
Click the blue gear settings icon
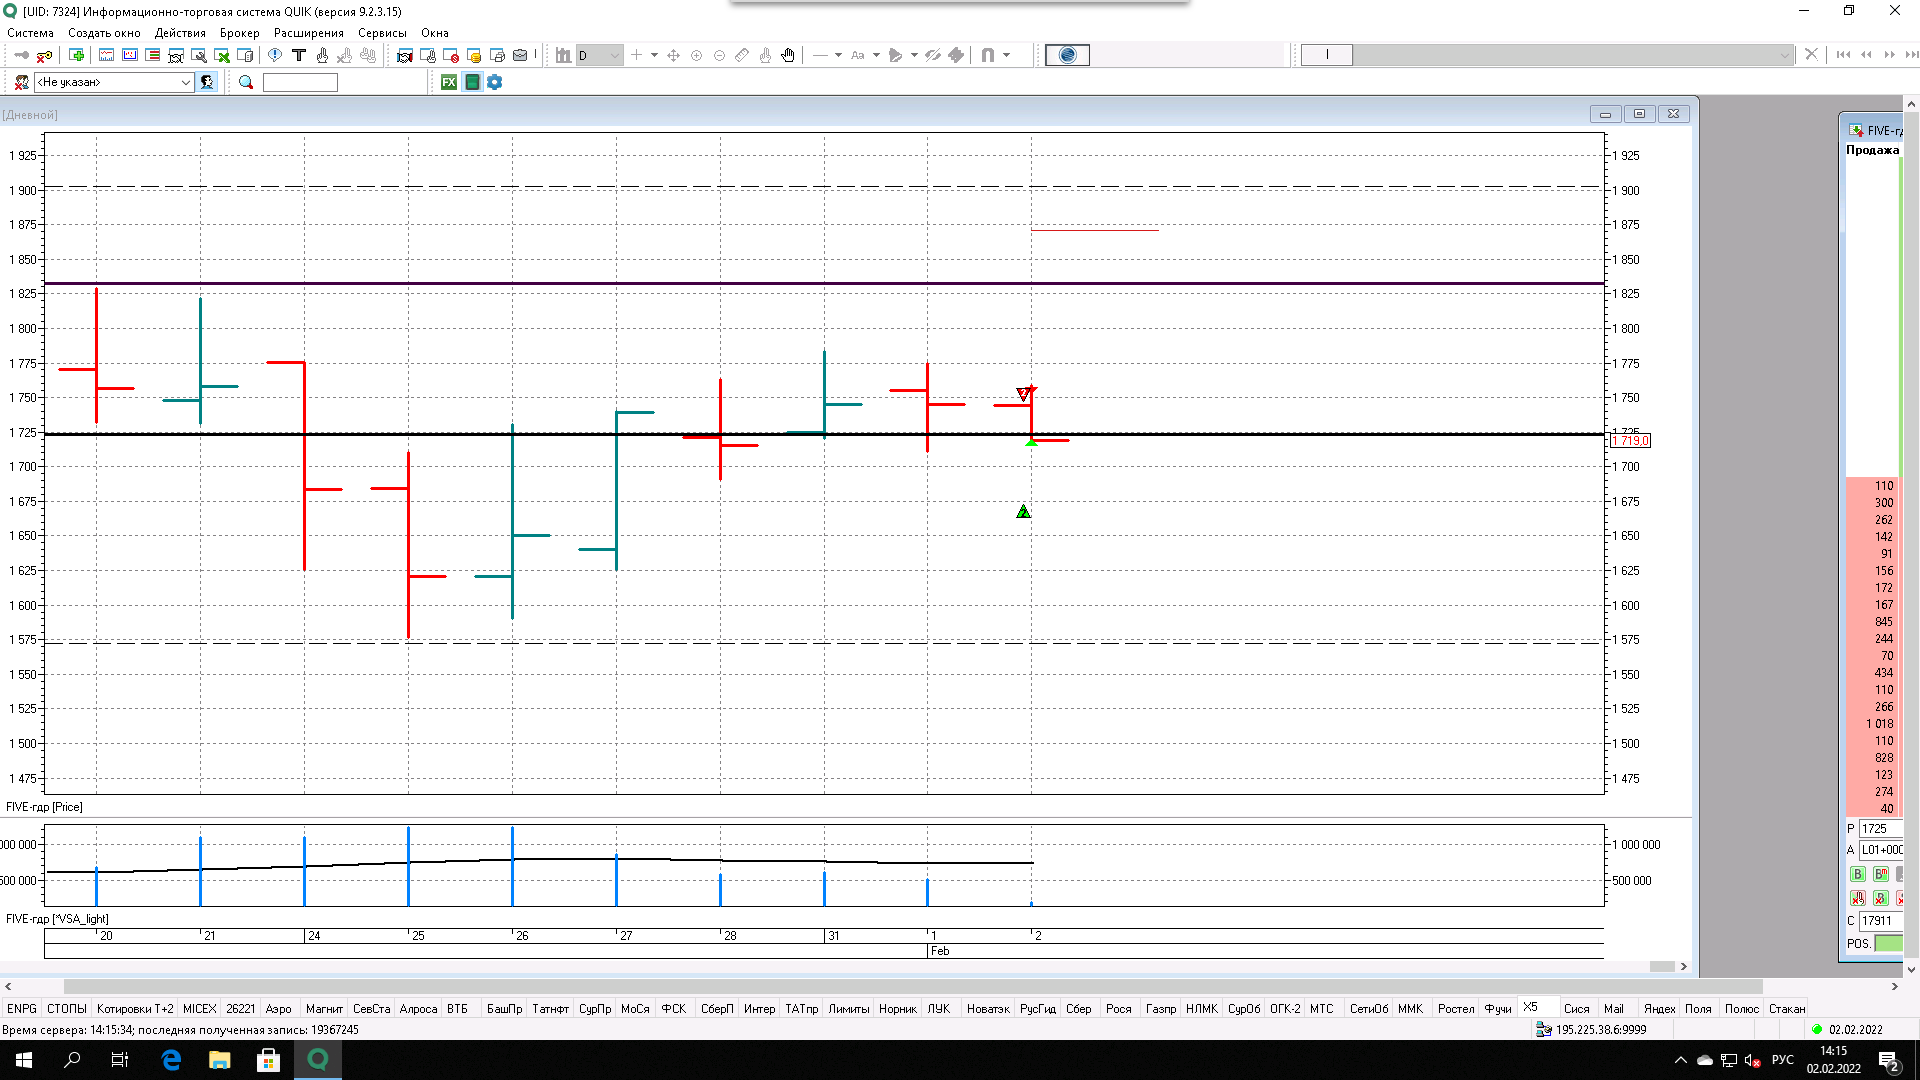pyautogui.click(x=495, y=82)
